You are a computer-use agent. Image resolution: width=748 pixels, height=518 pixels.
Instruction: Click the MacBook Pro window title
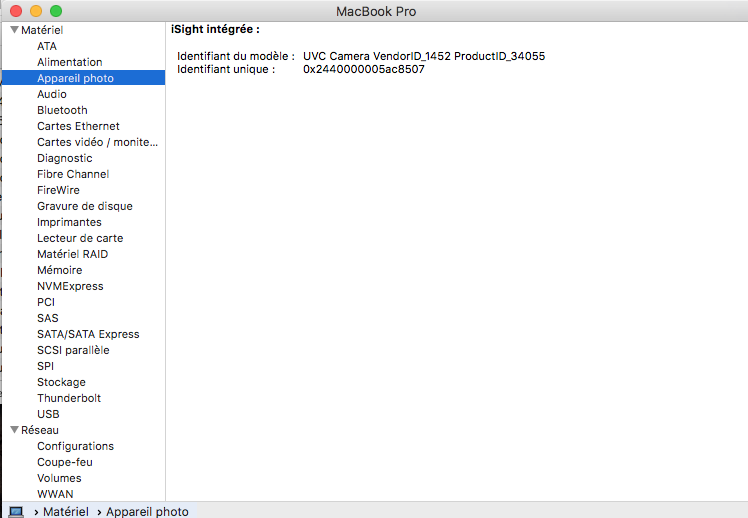point(376,11)
